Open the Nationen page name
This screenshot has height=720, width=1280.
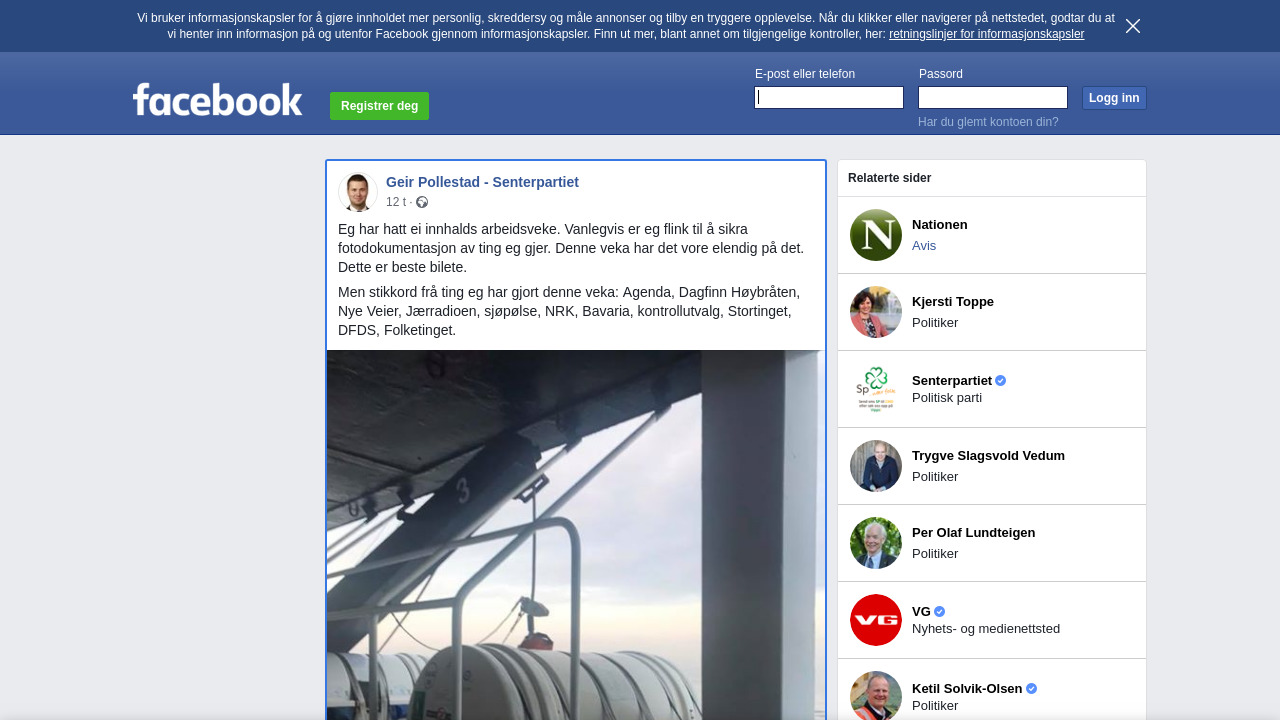click(940, 225)
